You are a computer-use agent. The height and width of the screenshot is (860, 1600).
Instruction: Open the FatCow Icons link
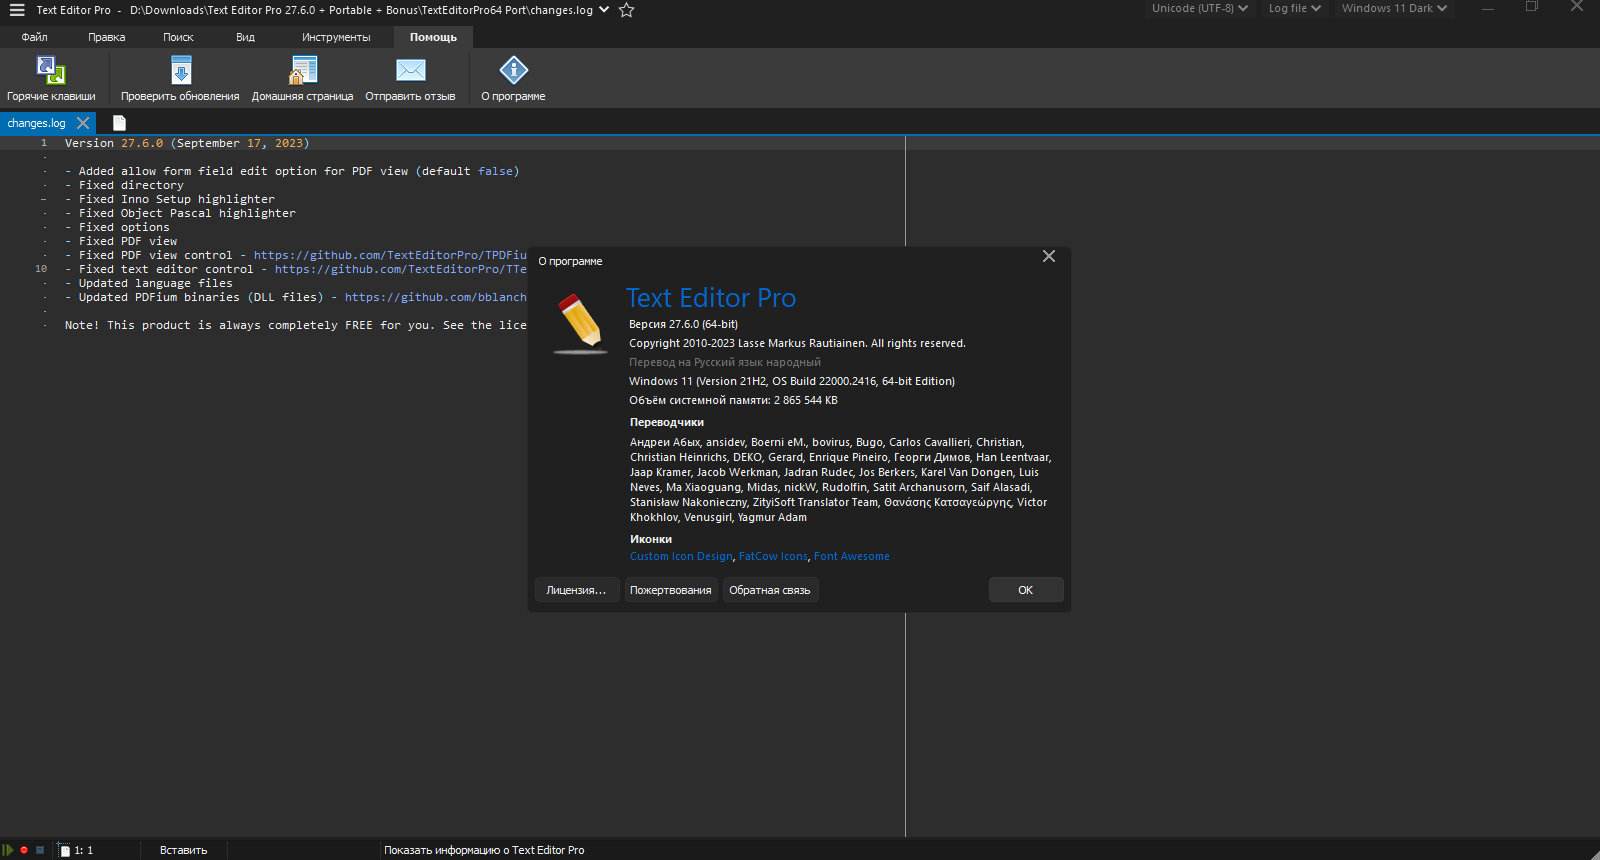773,556
